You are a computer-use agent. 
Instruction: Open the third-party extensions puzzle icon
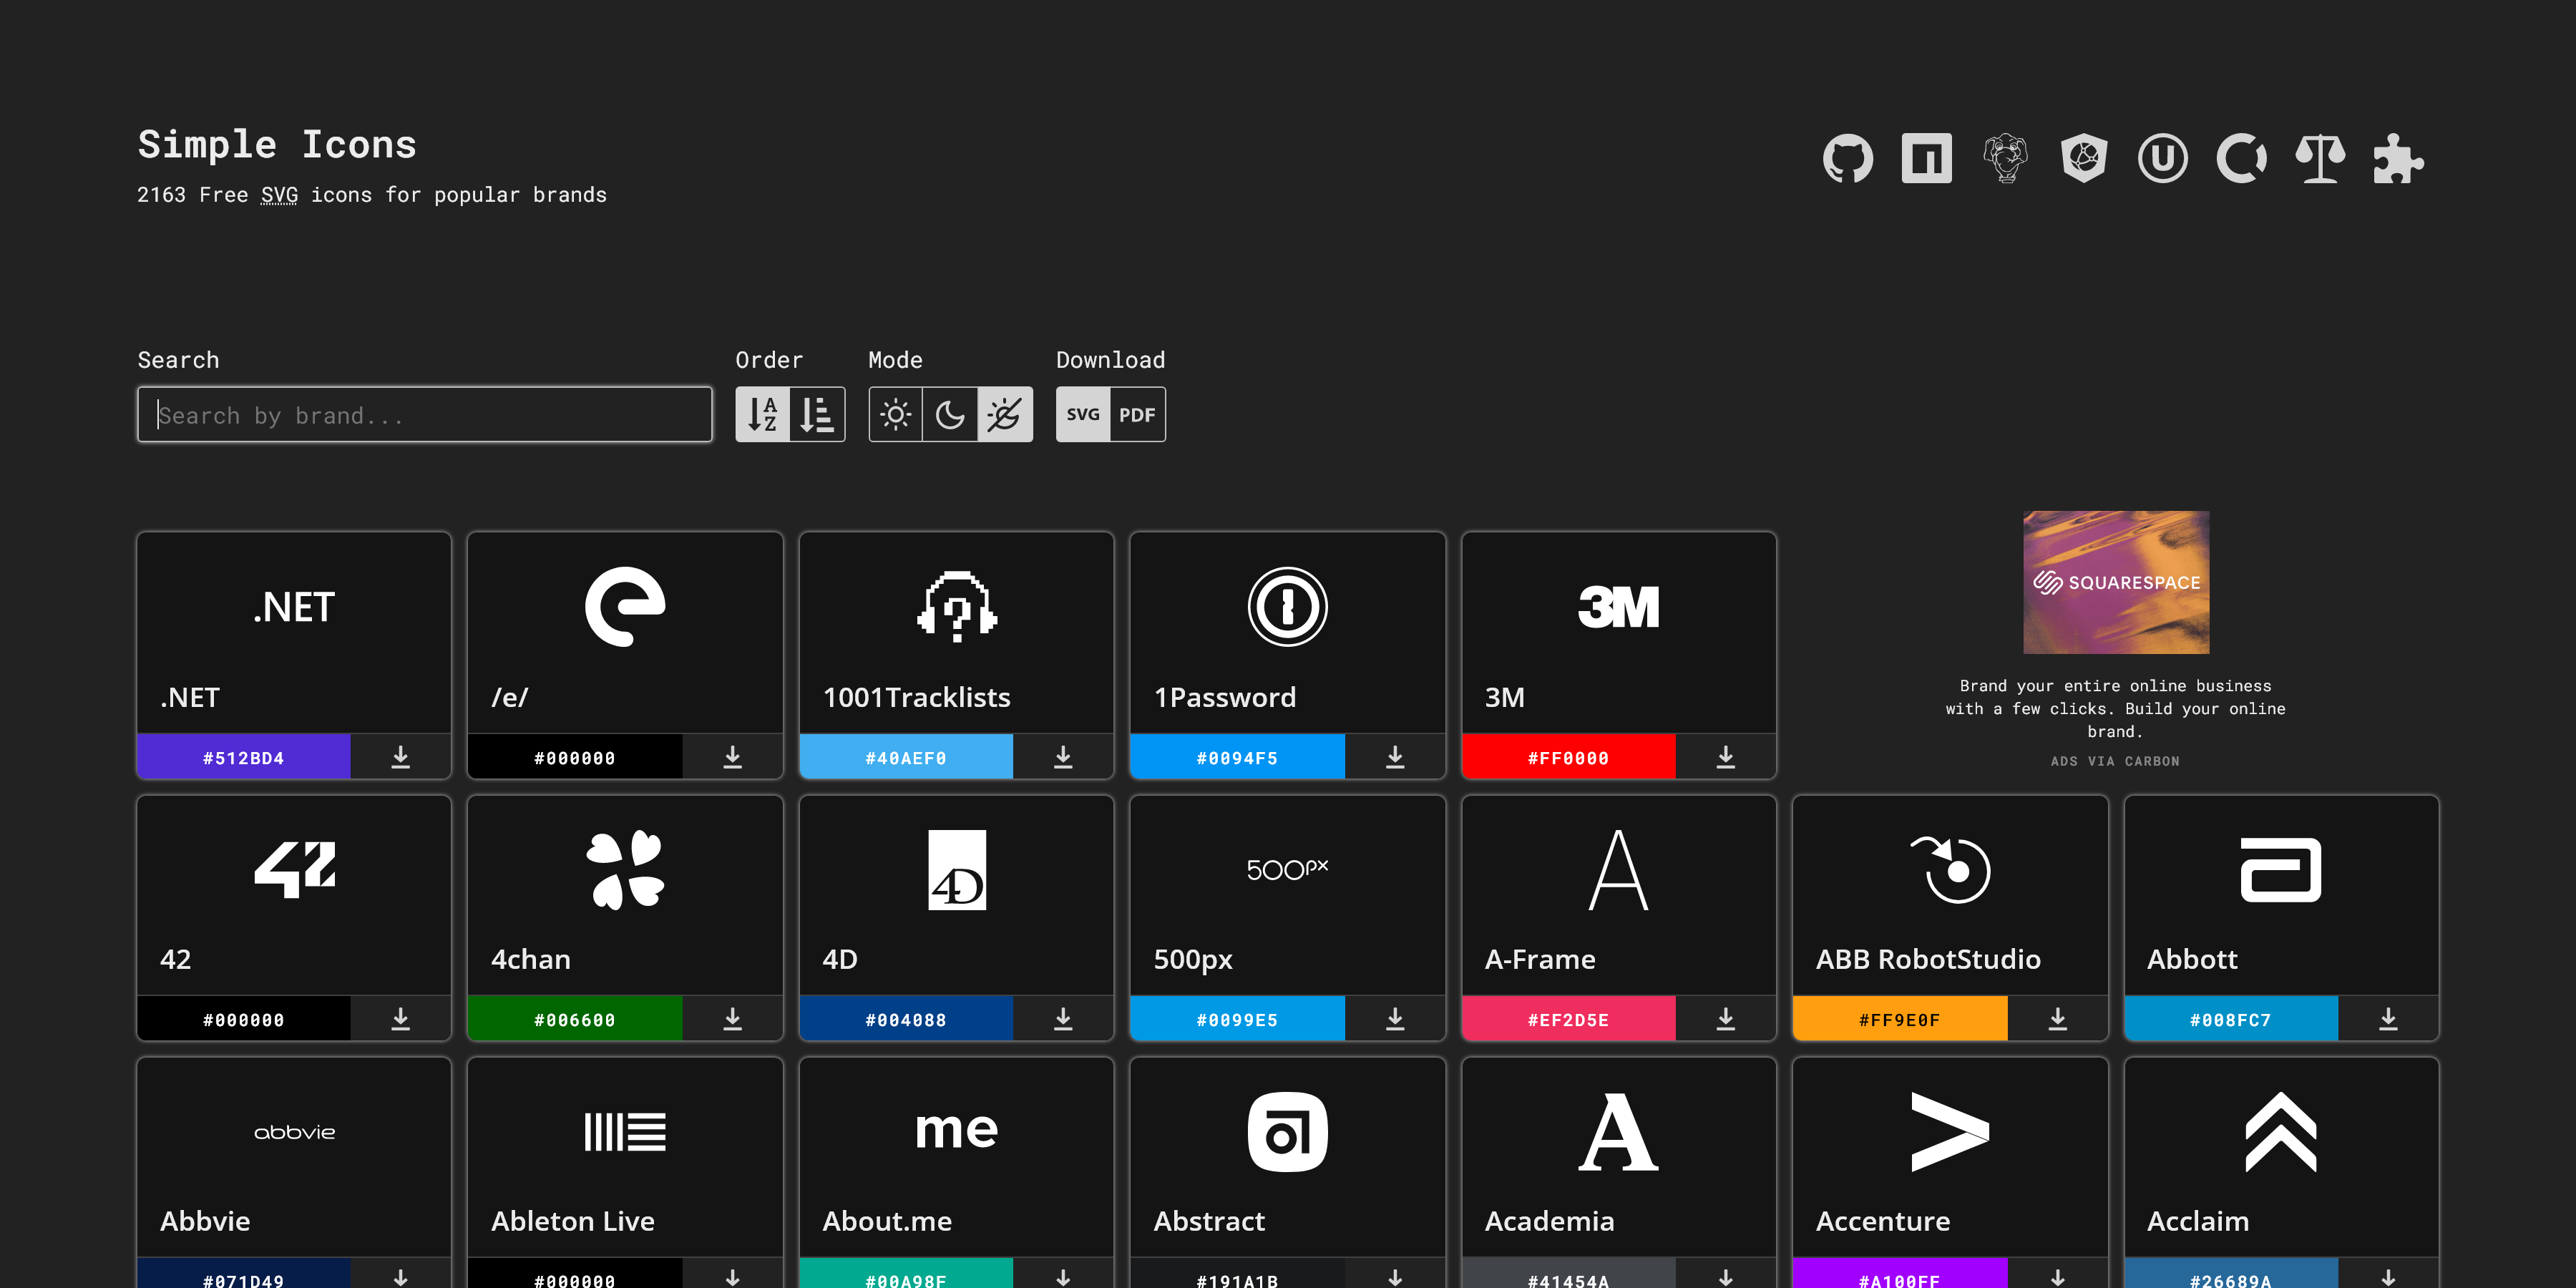click(2398, 158)
